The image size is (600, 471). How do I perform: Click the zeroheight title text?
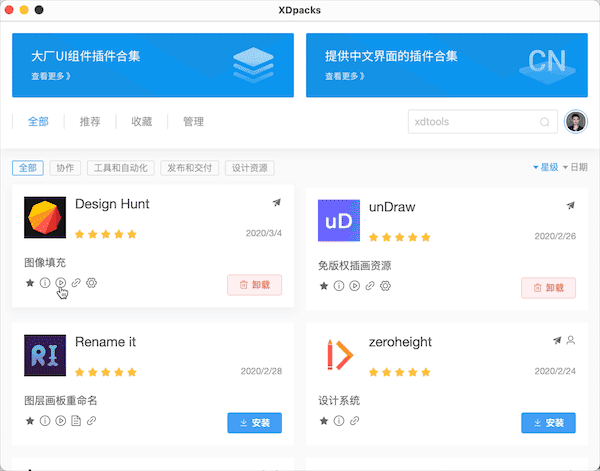(x=400, y=342)
